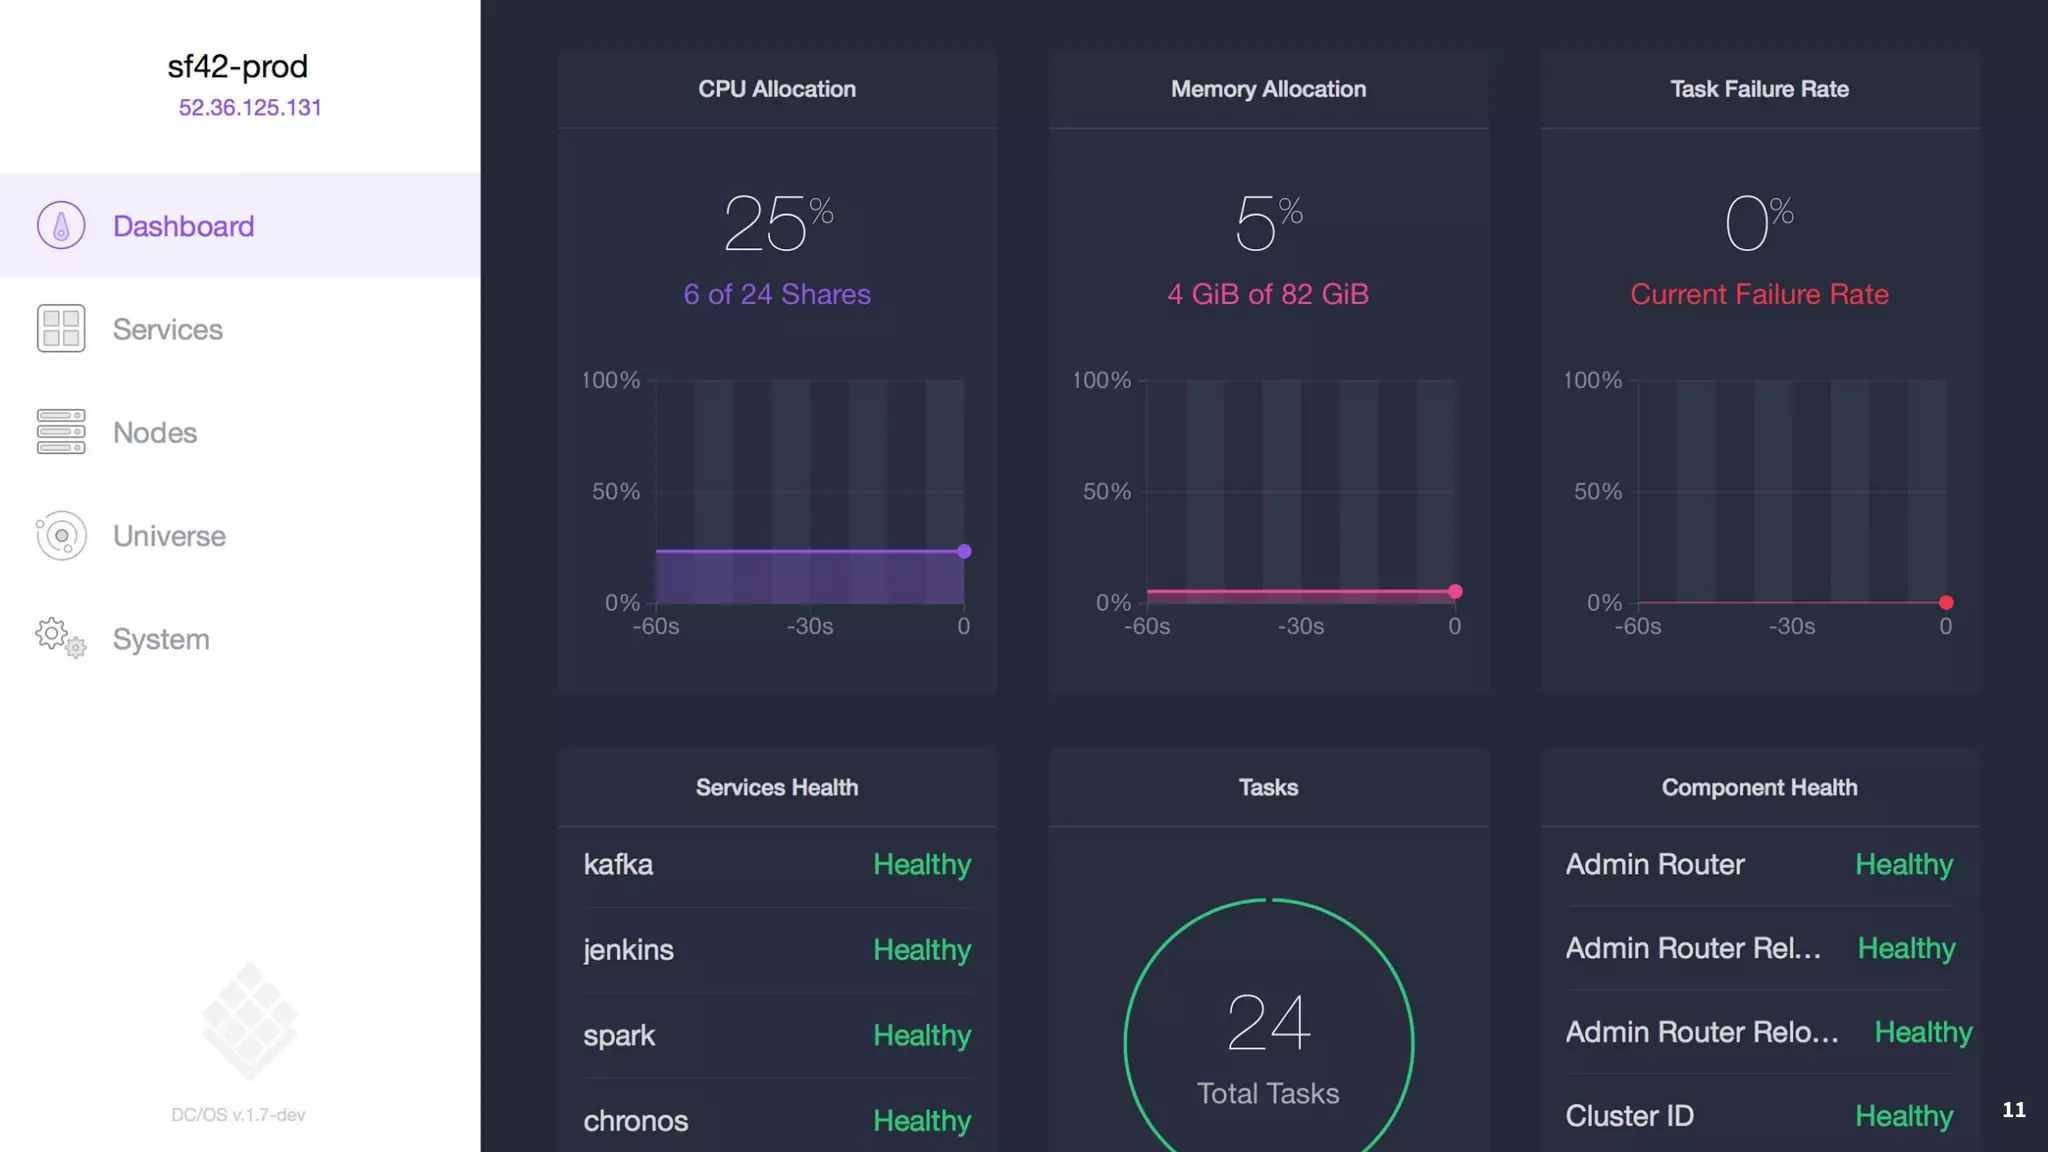Click the pink Memory graph endpoint dot
The width and height of the screenshot is (2048, 1152).
1455,592
